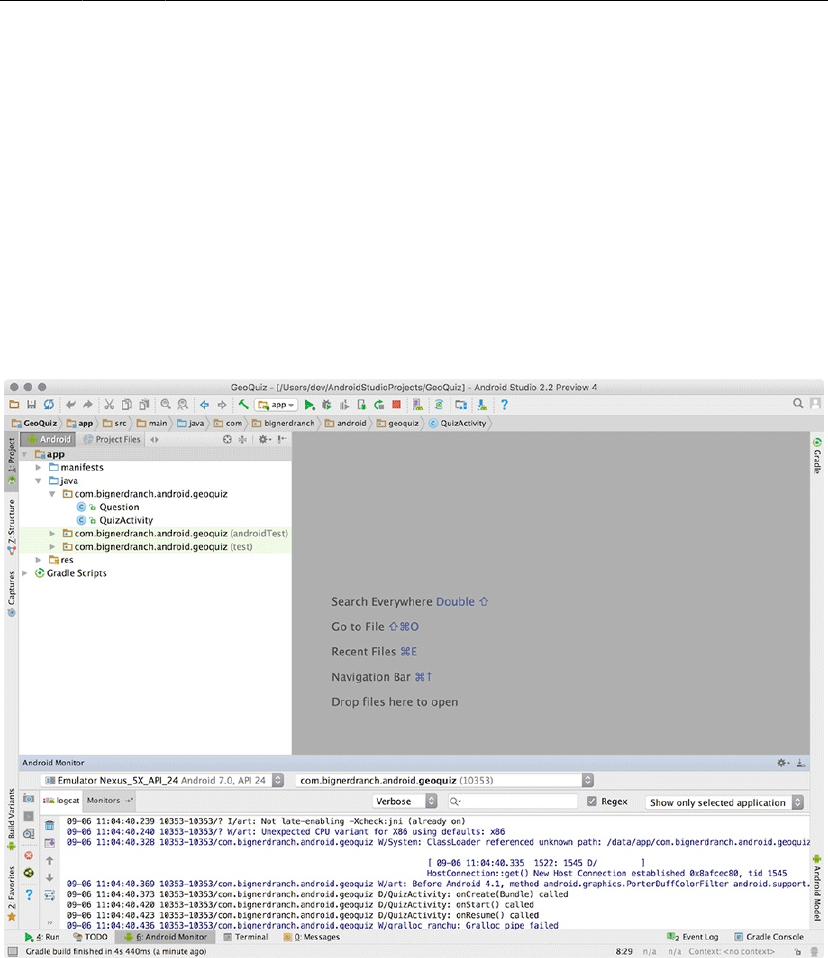The width and height of the screenshot is (828, 958).
Task: Click the Open folder toolbar icon
Action: [14, 404]
